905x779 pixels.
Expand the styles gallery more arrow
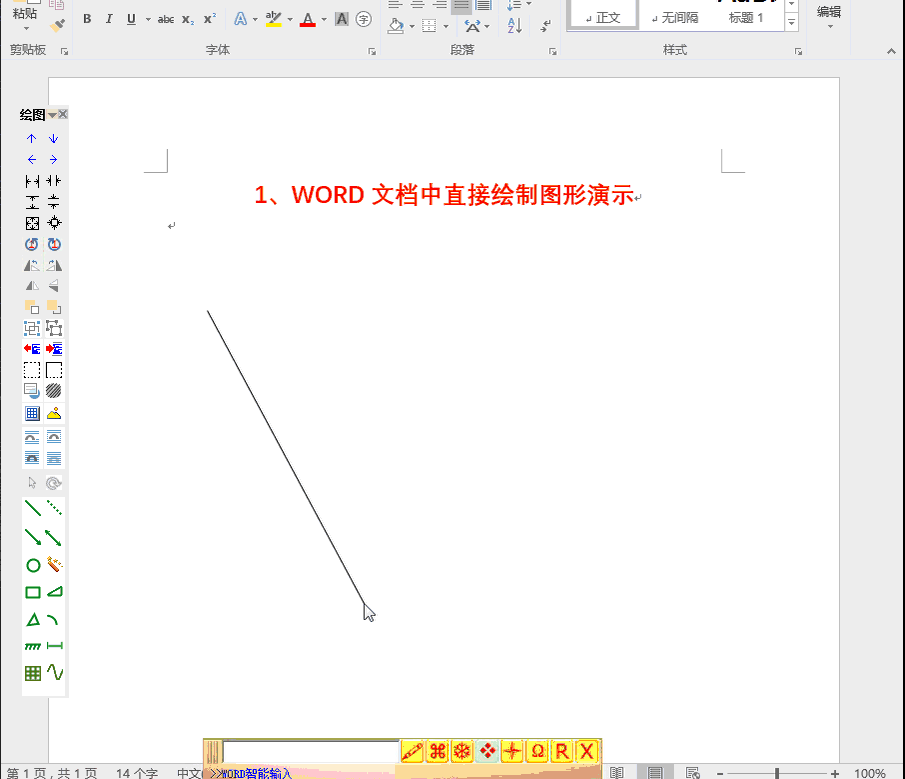pos(792,23)
